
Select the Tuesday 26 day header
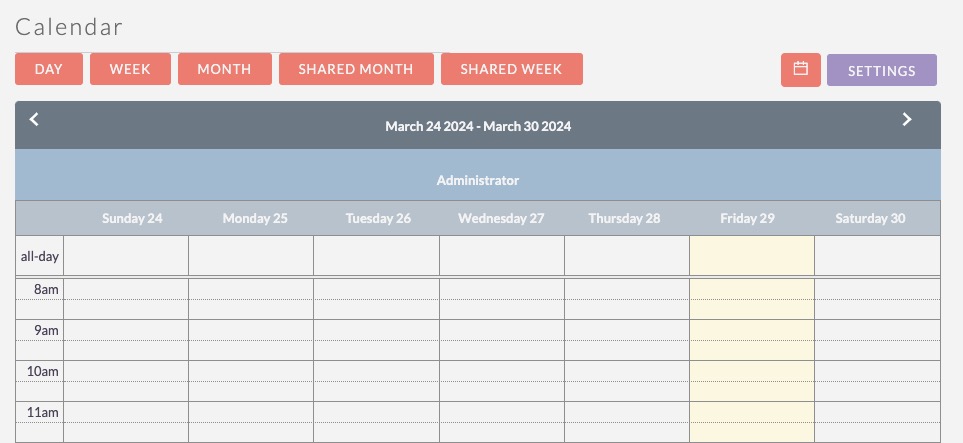378,218
